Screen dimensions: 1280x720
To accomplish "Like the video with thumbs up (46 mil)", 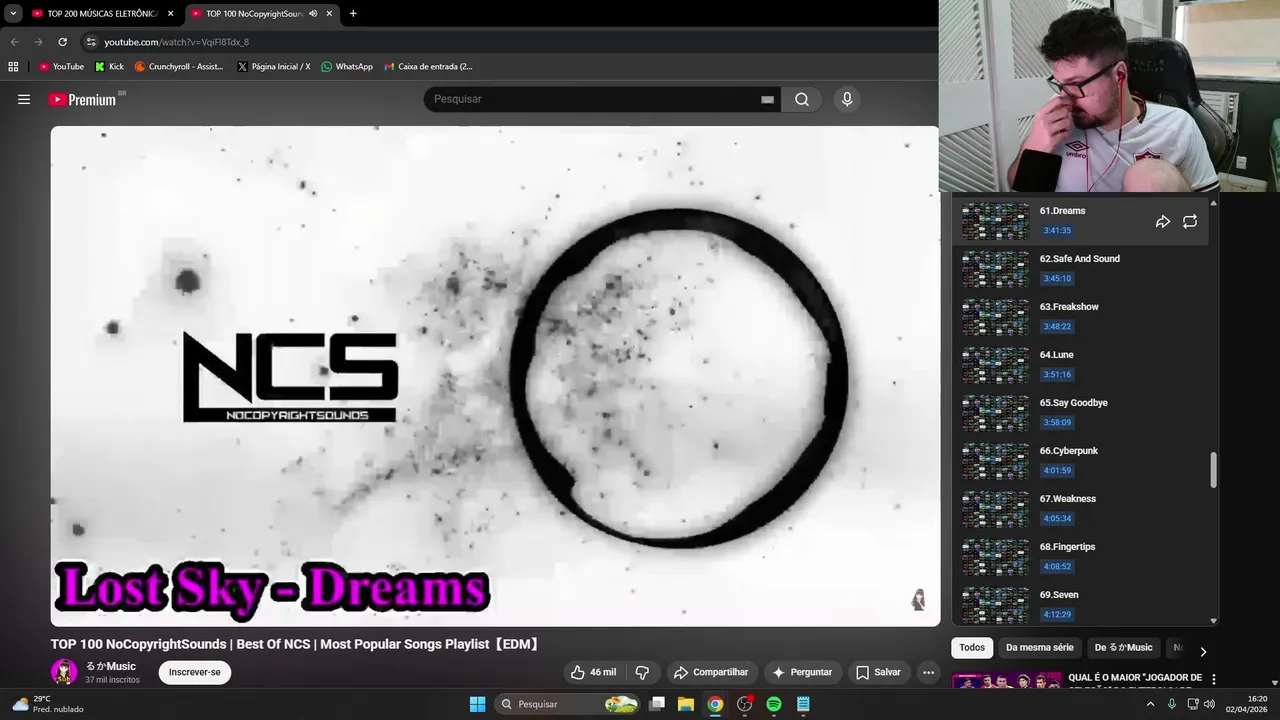I will [x=593, y=672].
